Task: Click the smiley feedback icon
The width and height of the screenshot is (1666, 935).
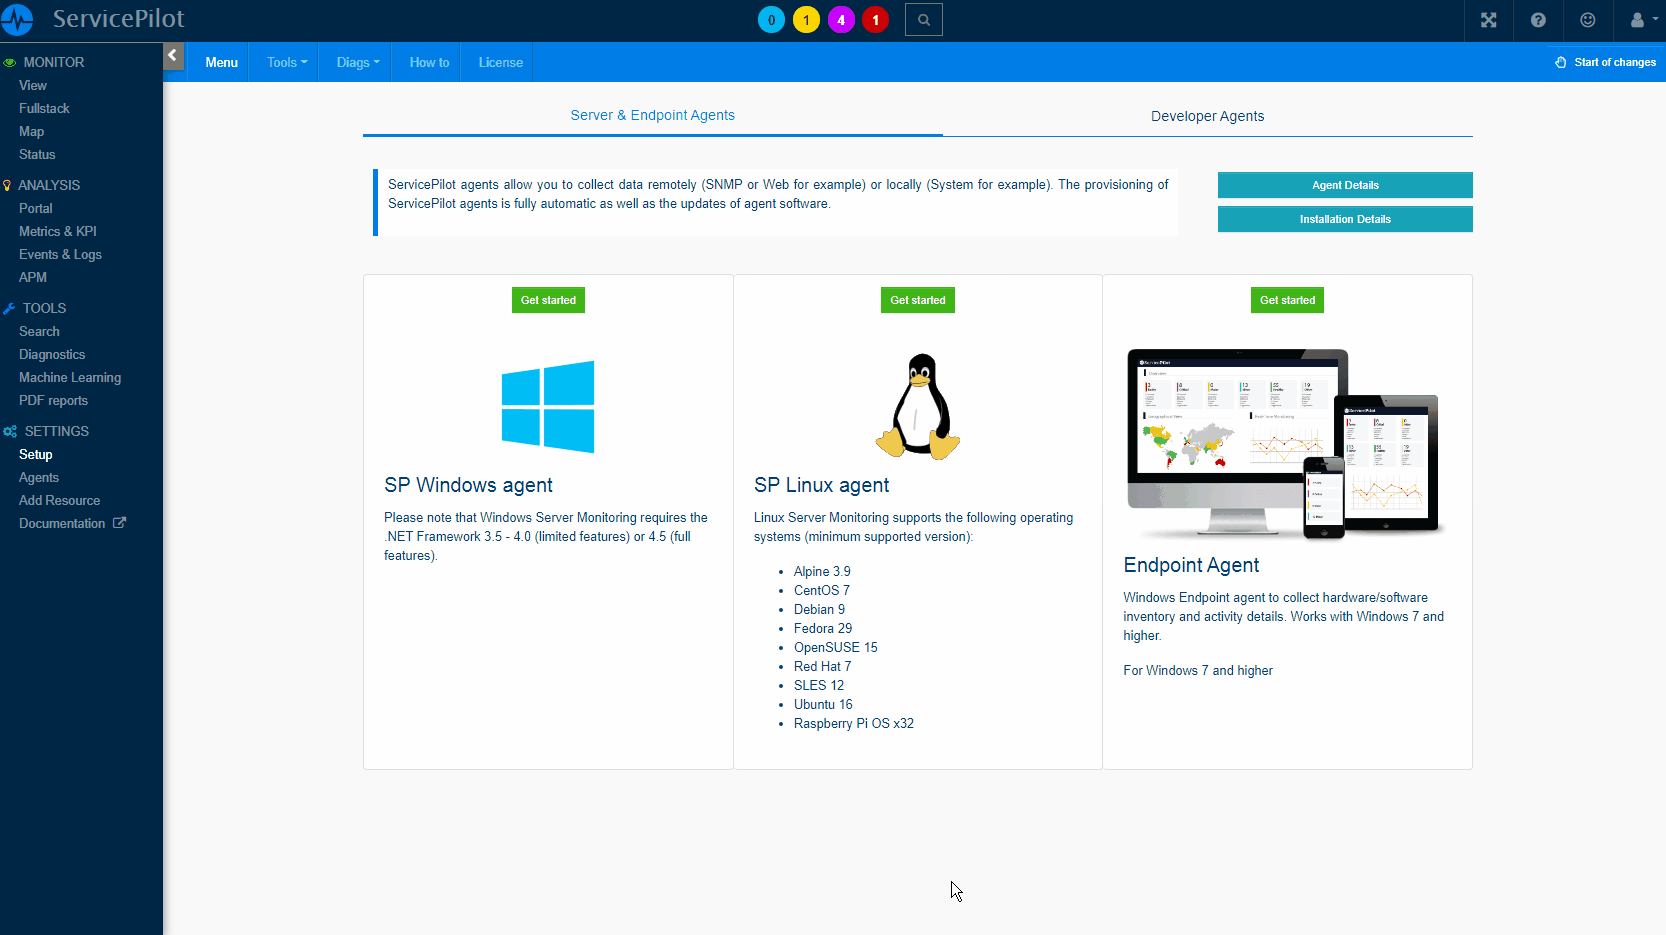Action: 1588,20
